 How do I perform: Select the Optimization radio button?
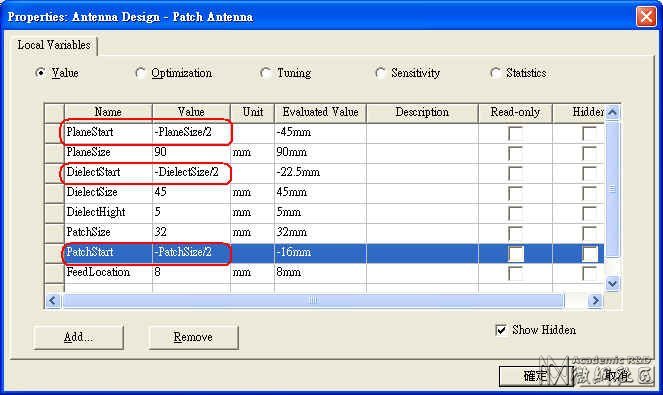[x=141, y=73]
